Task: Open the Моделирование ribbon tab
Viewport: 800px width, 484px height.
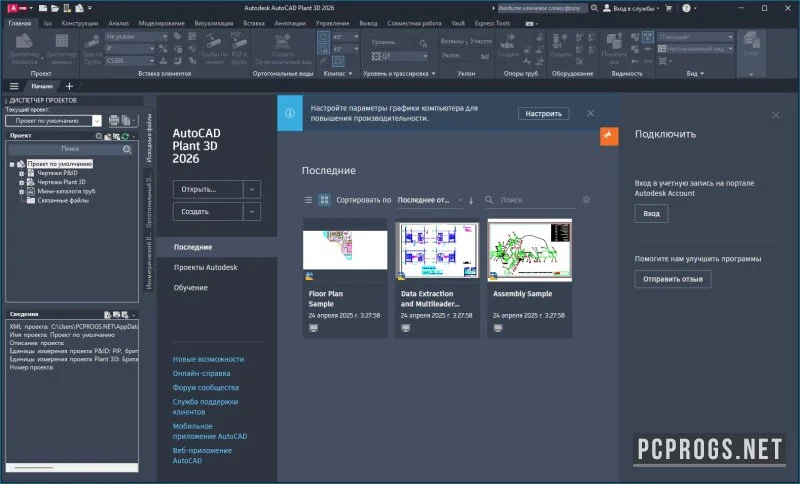Action: click(x=161, y=23)
